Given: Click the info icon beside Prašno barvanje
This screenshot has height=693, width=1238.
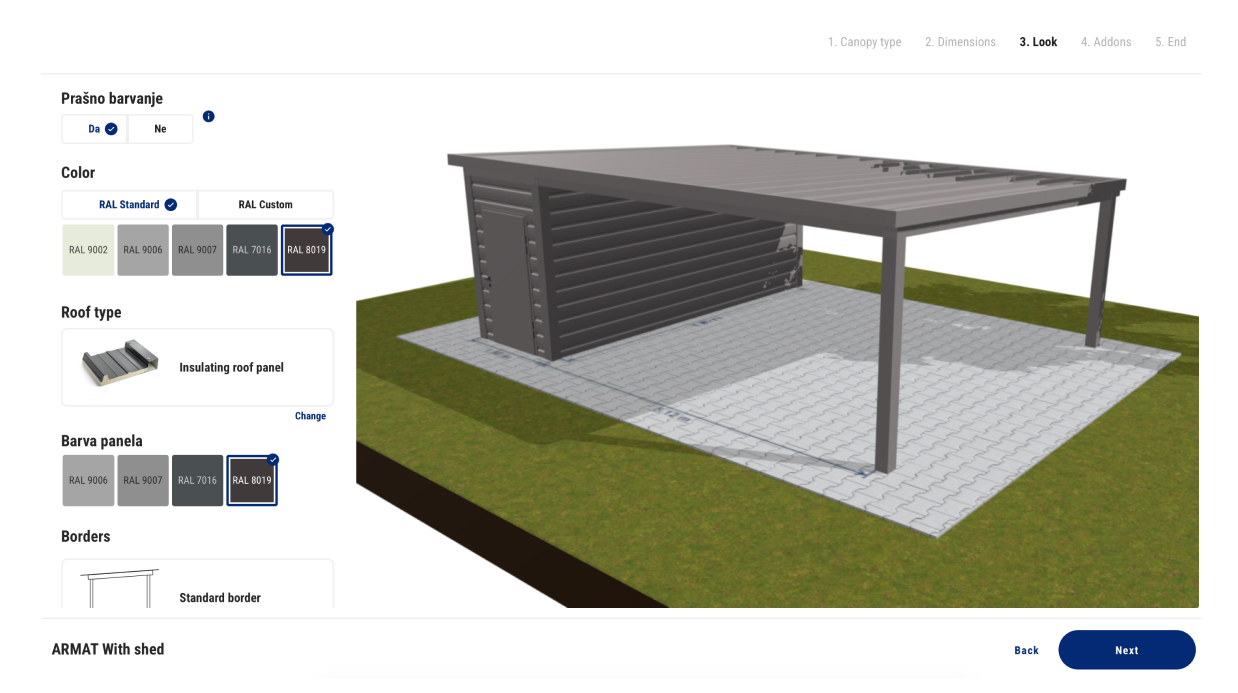Looking at the screenshot, I should (x=208, y=116).
